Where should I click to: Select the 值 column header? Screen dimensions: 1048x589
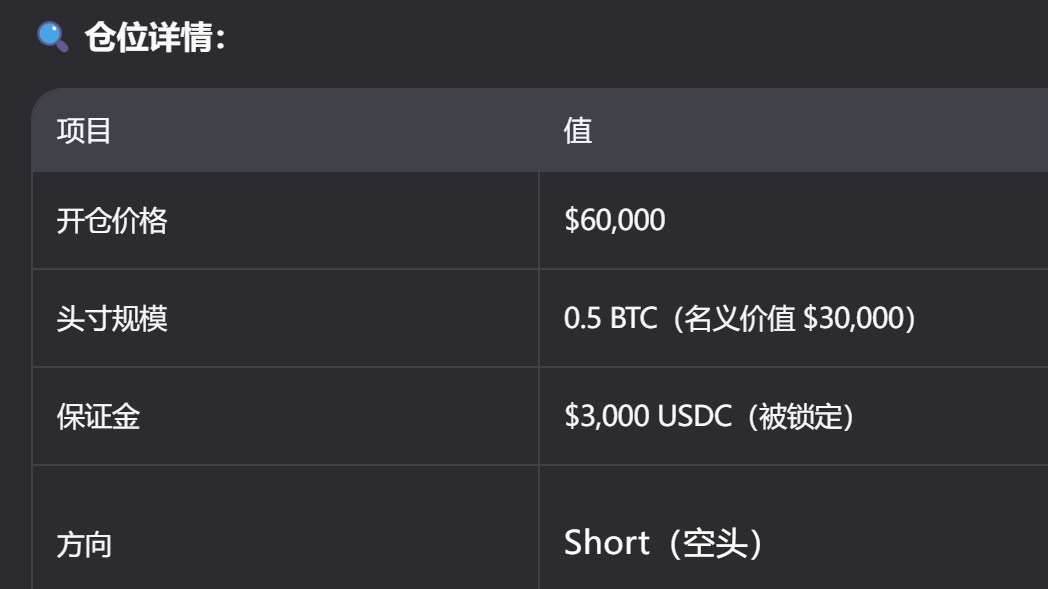click(578, 131)
